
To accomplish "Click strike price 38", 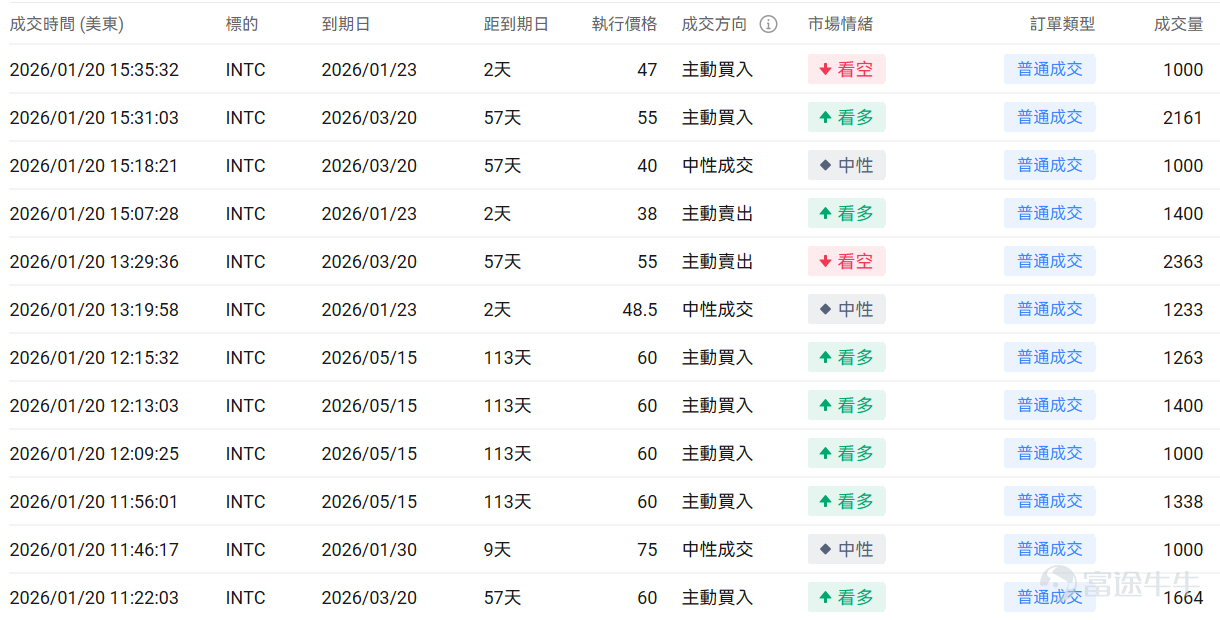I will click(x=648, y=214).
